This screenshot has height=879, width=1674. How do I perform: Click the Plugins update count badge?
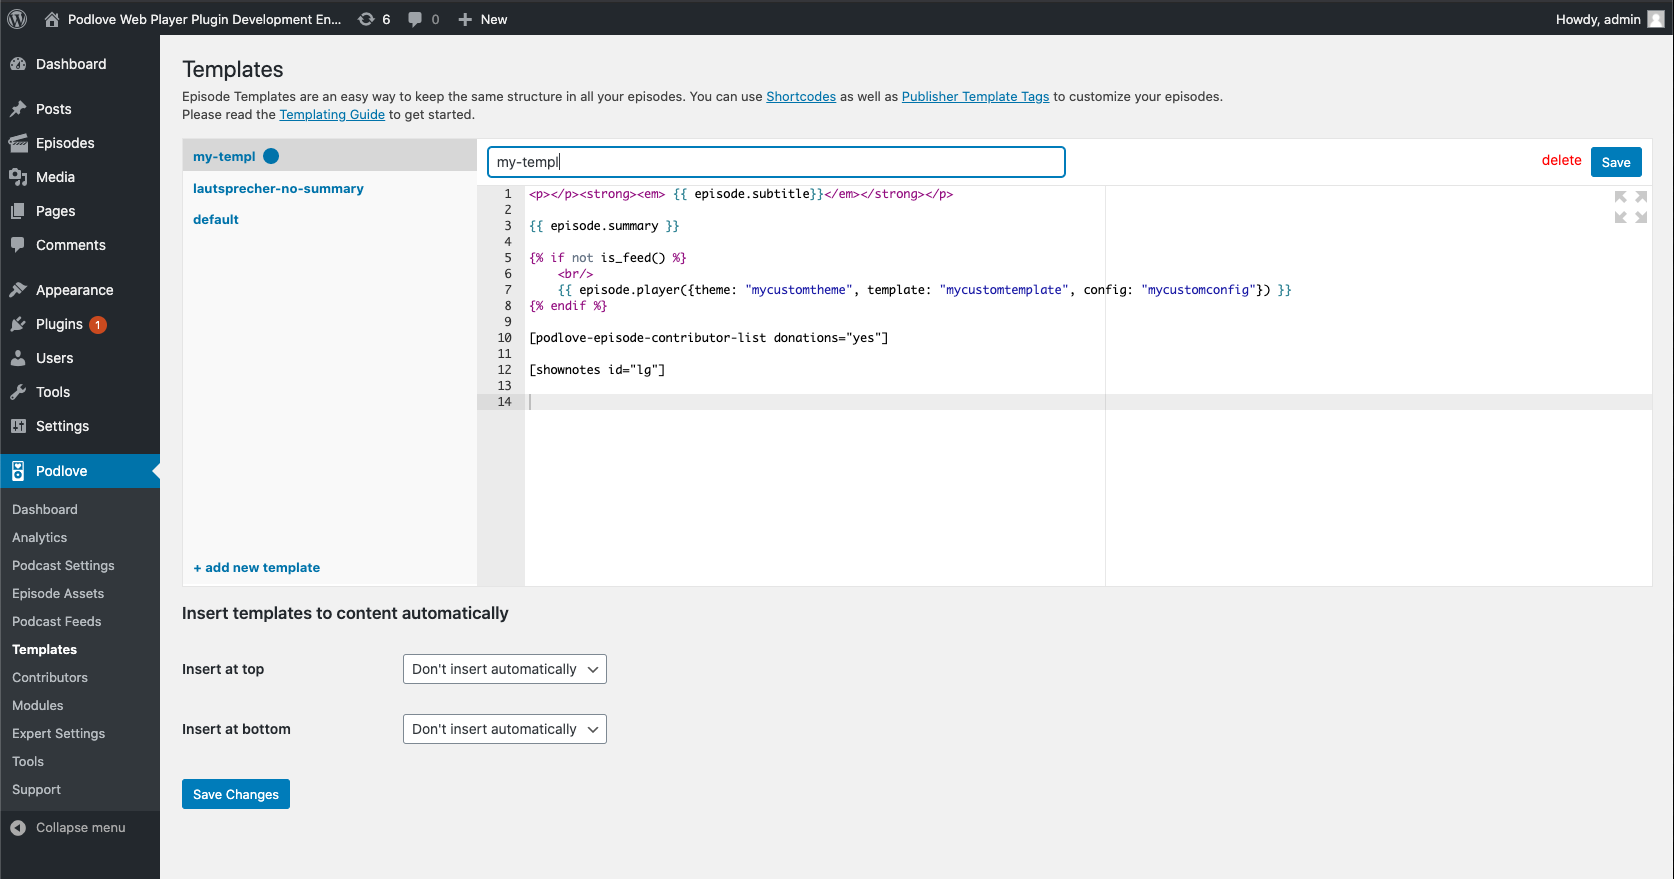98,325
